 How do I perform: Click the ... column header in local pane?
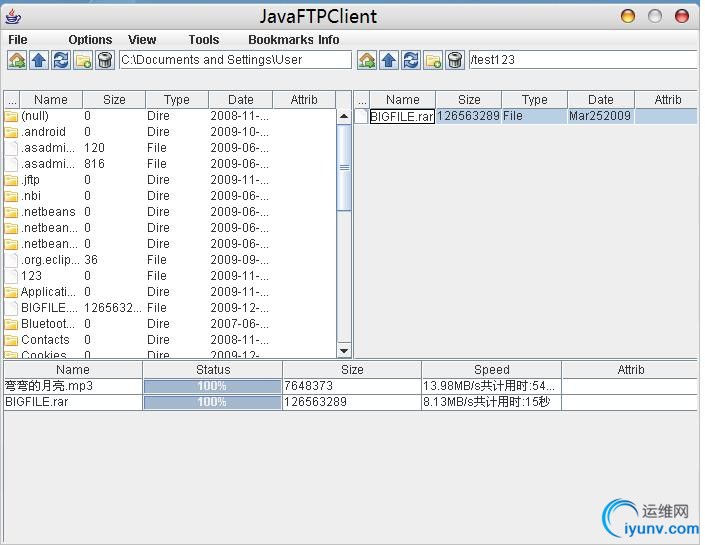12,99
